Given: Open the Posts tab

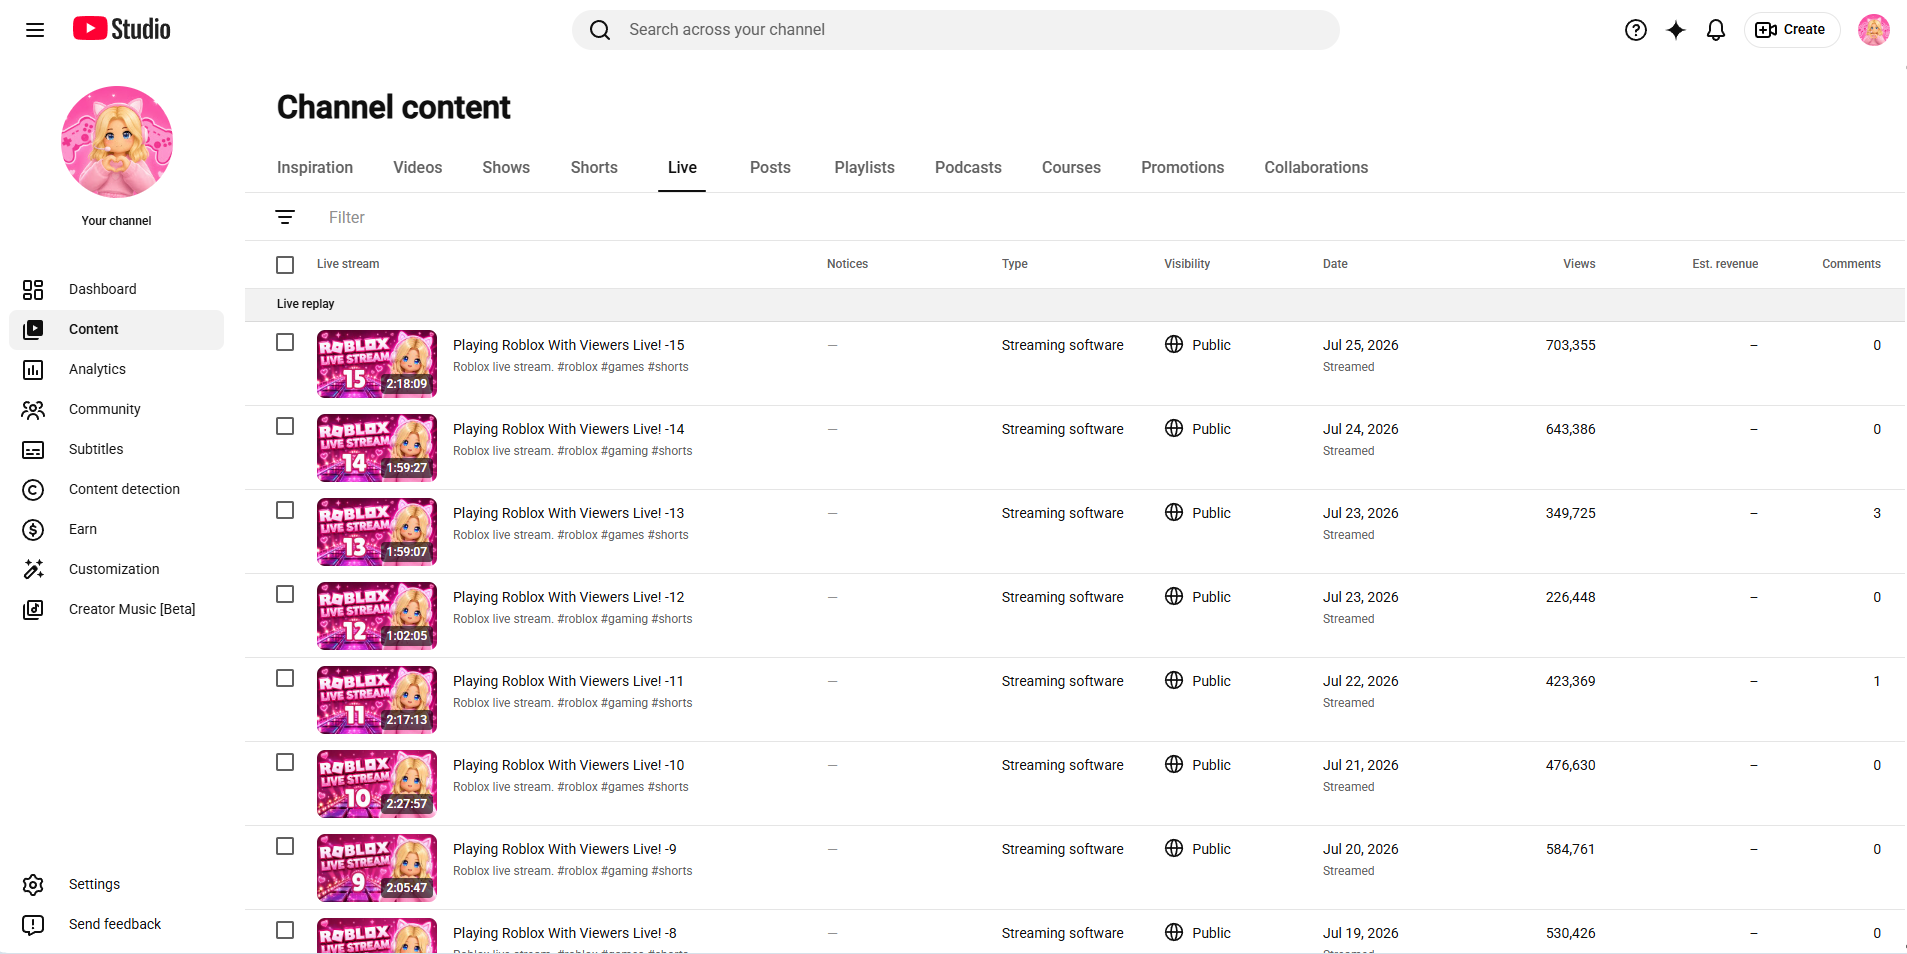Looking at the screenshot, I should 770,167.
